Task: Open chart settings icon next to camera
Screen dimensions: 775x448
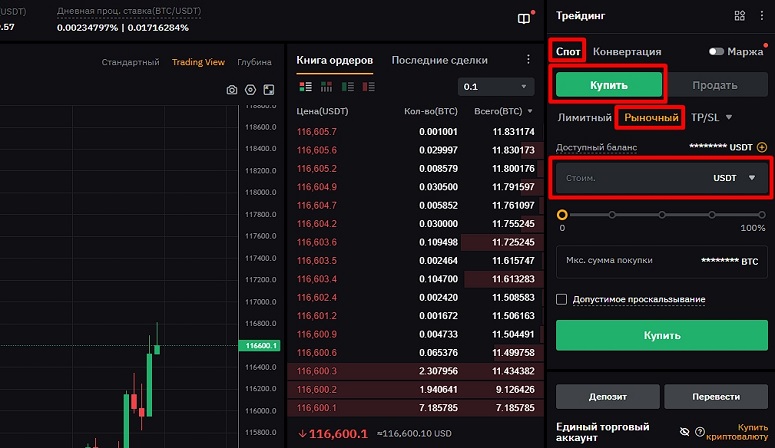Action: pos(251,90)
